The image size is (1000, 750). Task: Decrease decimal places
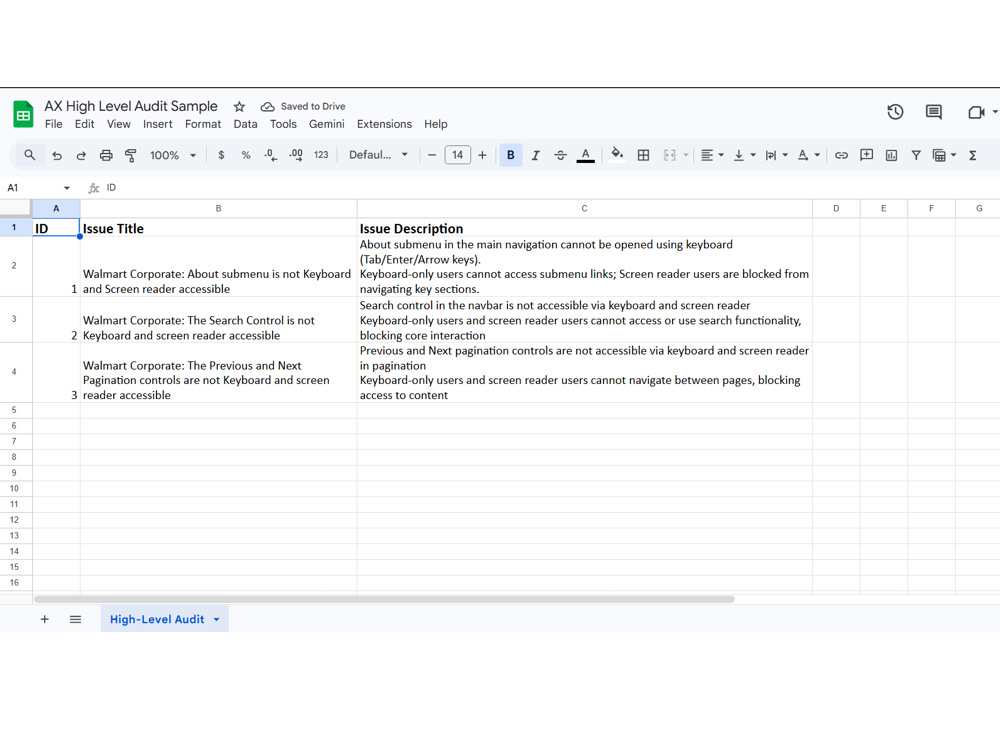coord(270,155)
